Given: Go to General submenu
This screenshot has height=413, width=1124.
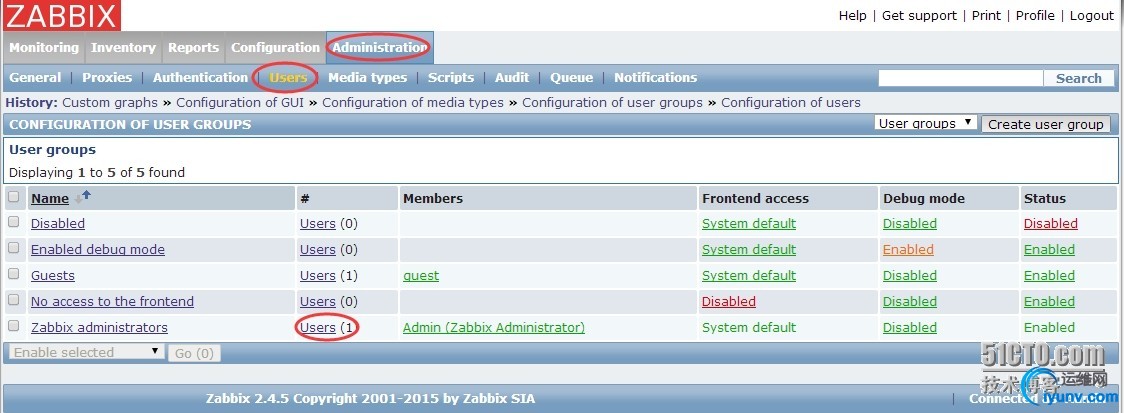Looking at the screenshot, I should coord(35,77).
